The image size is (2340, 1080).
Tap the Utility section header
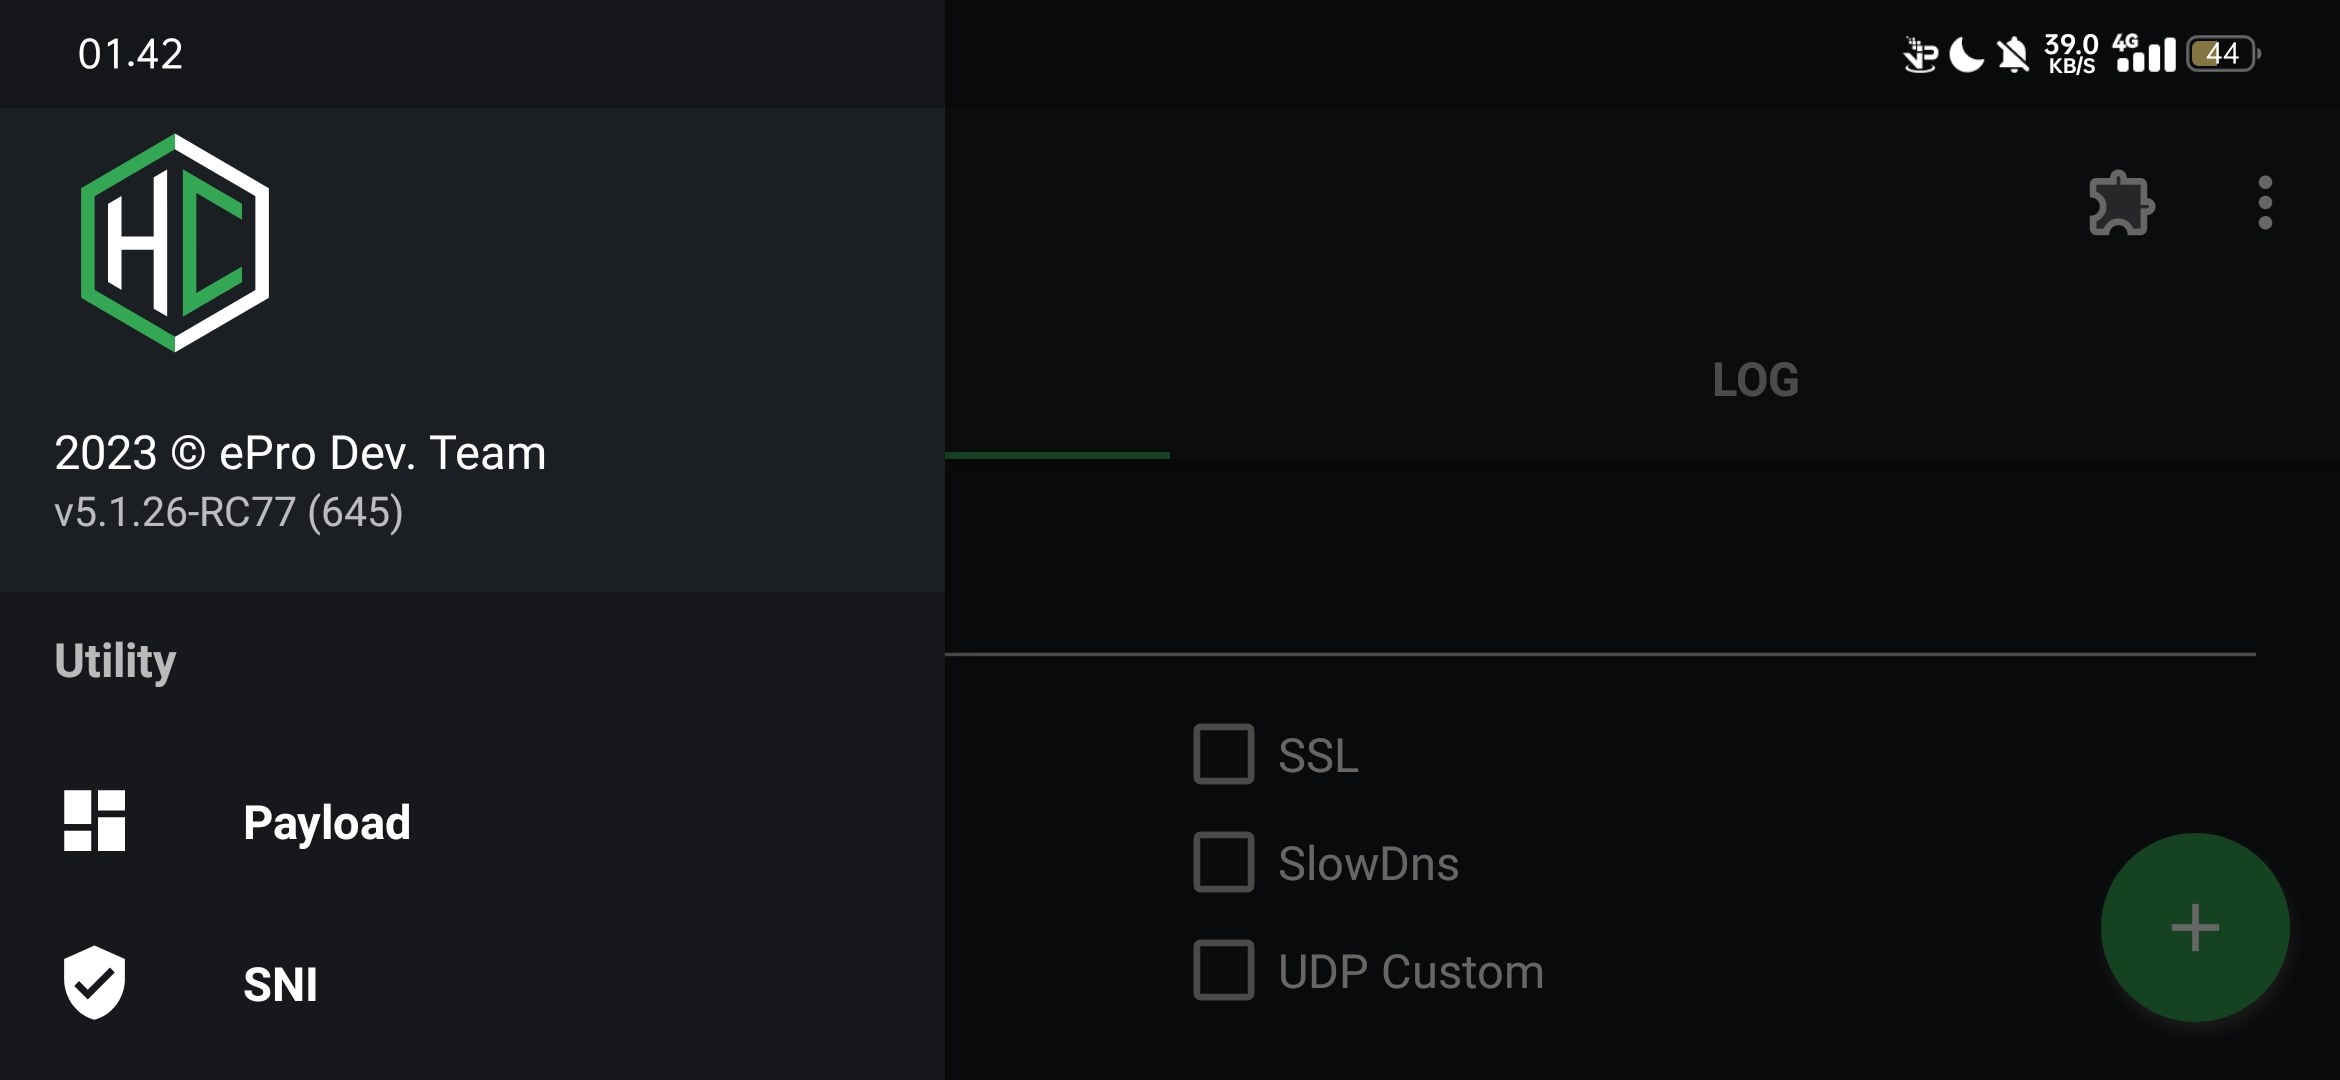pyautogui.click(x=115, y=661)
